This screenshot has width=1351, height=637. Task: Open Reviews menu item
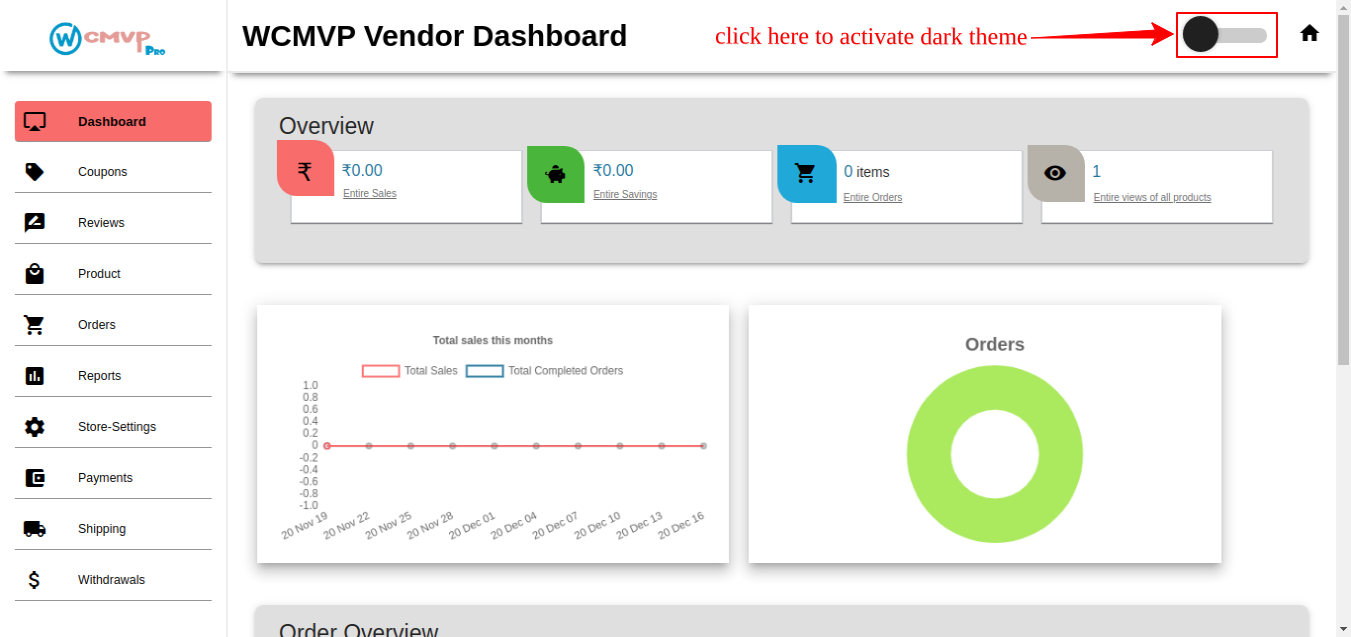(x=113, y=223)
